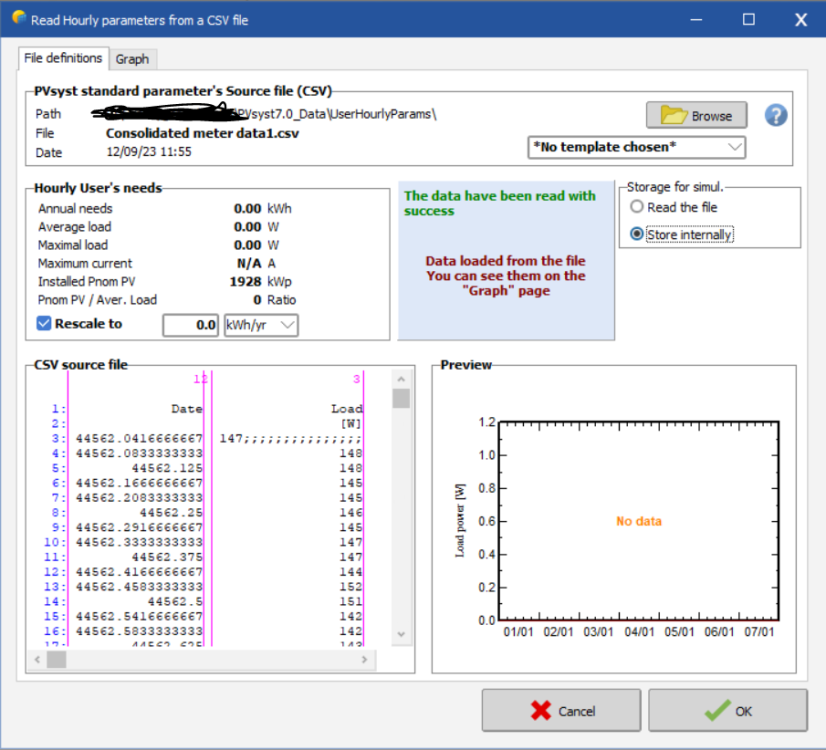Click the PVsyst app icon in title bar

(17, 19)
